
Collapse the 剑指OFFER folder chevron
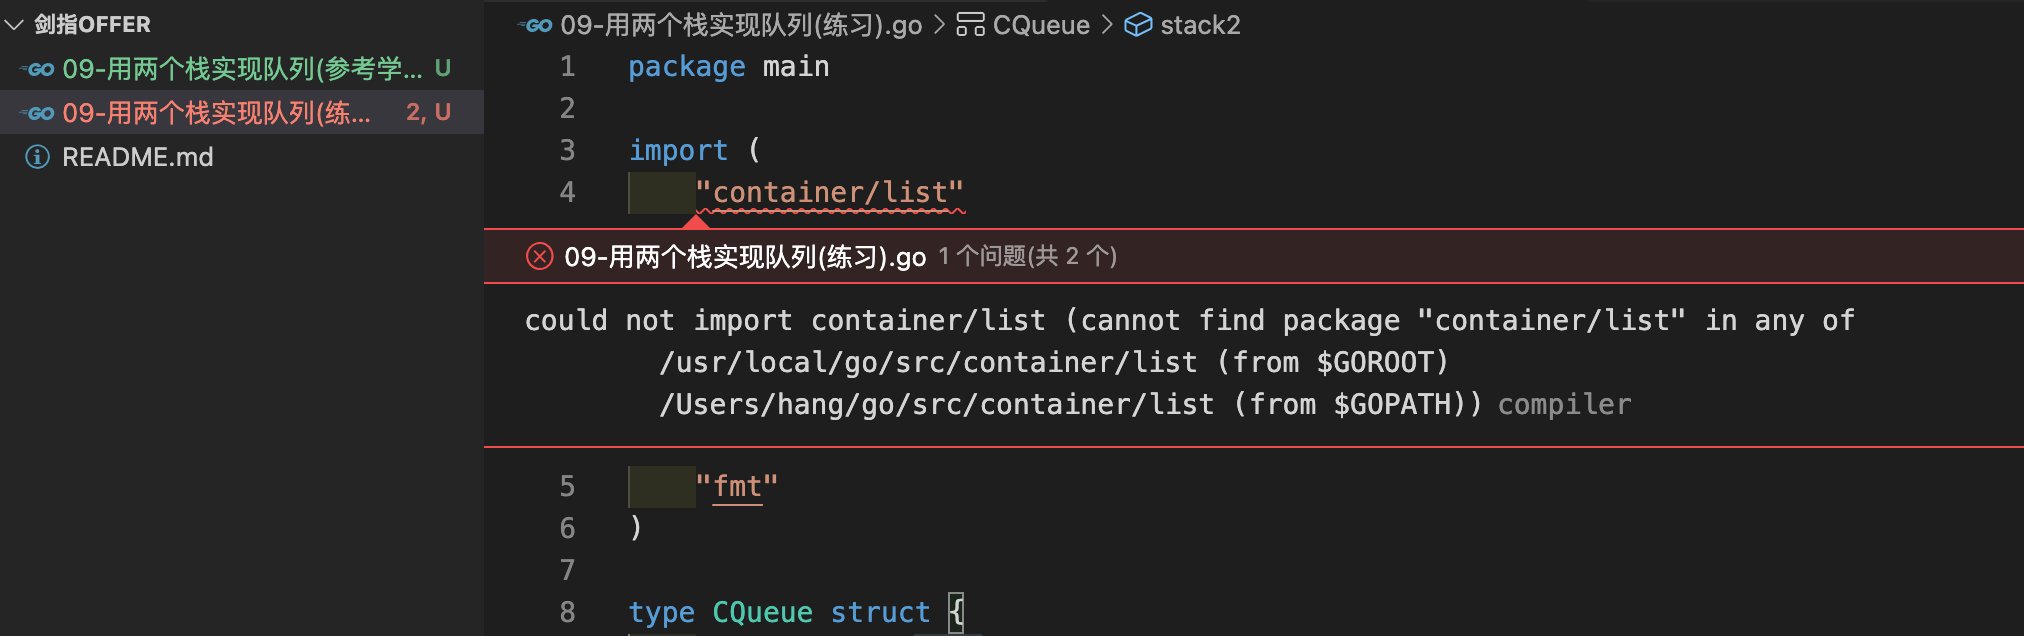click(x=14, y=25)
